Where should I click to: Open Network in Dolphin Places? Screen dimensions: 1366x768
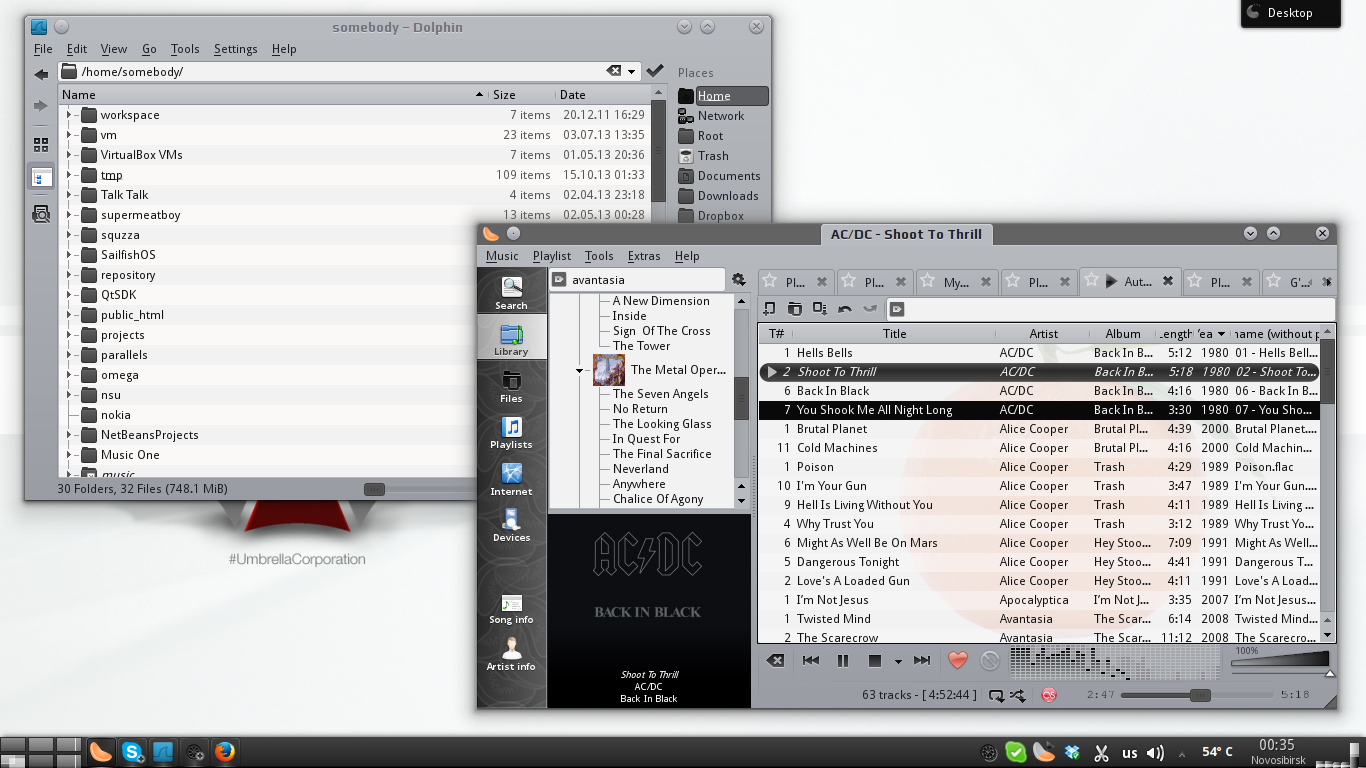coord(721,116)
